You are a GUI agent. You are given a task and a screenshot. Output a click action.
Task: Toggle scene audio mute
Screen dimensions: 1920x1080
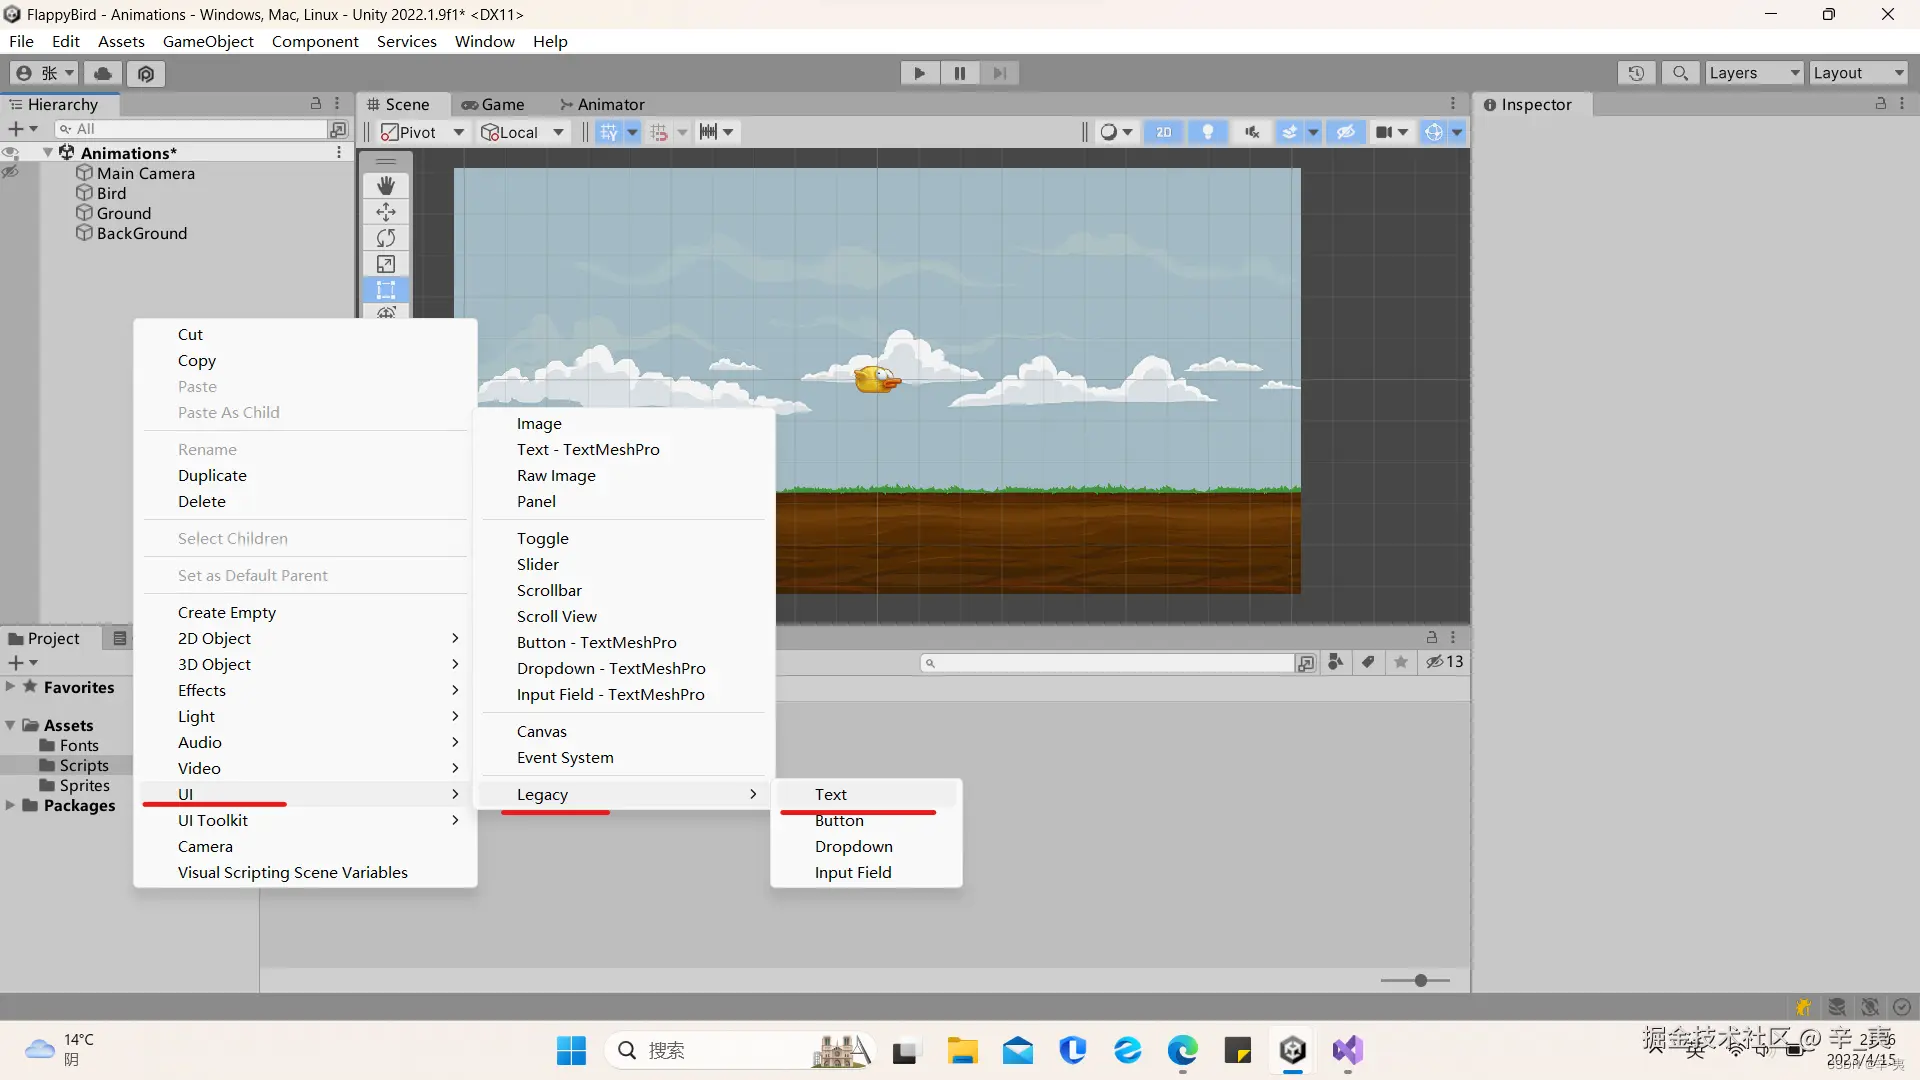click(x=1251, y=132)
